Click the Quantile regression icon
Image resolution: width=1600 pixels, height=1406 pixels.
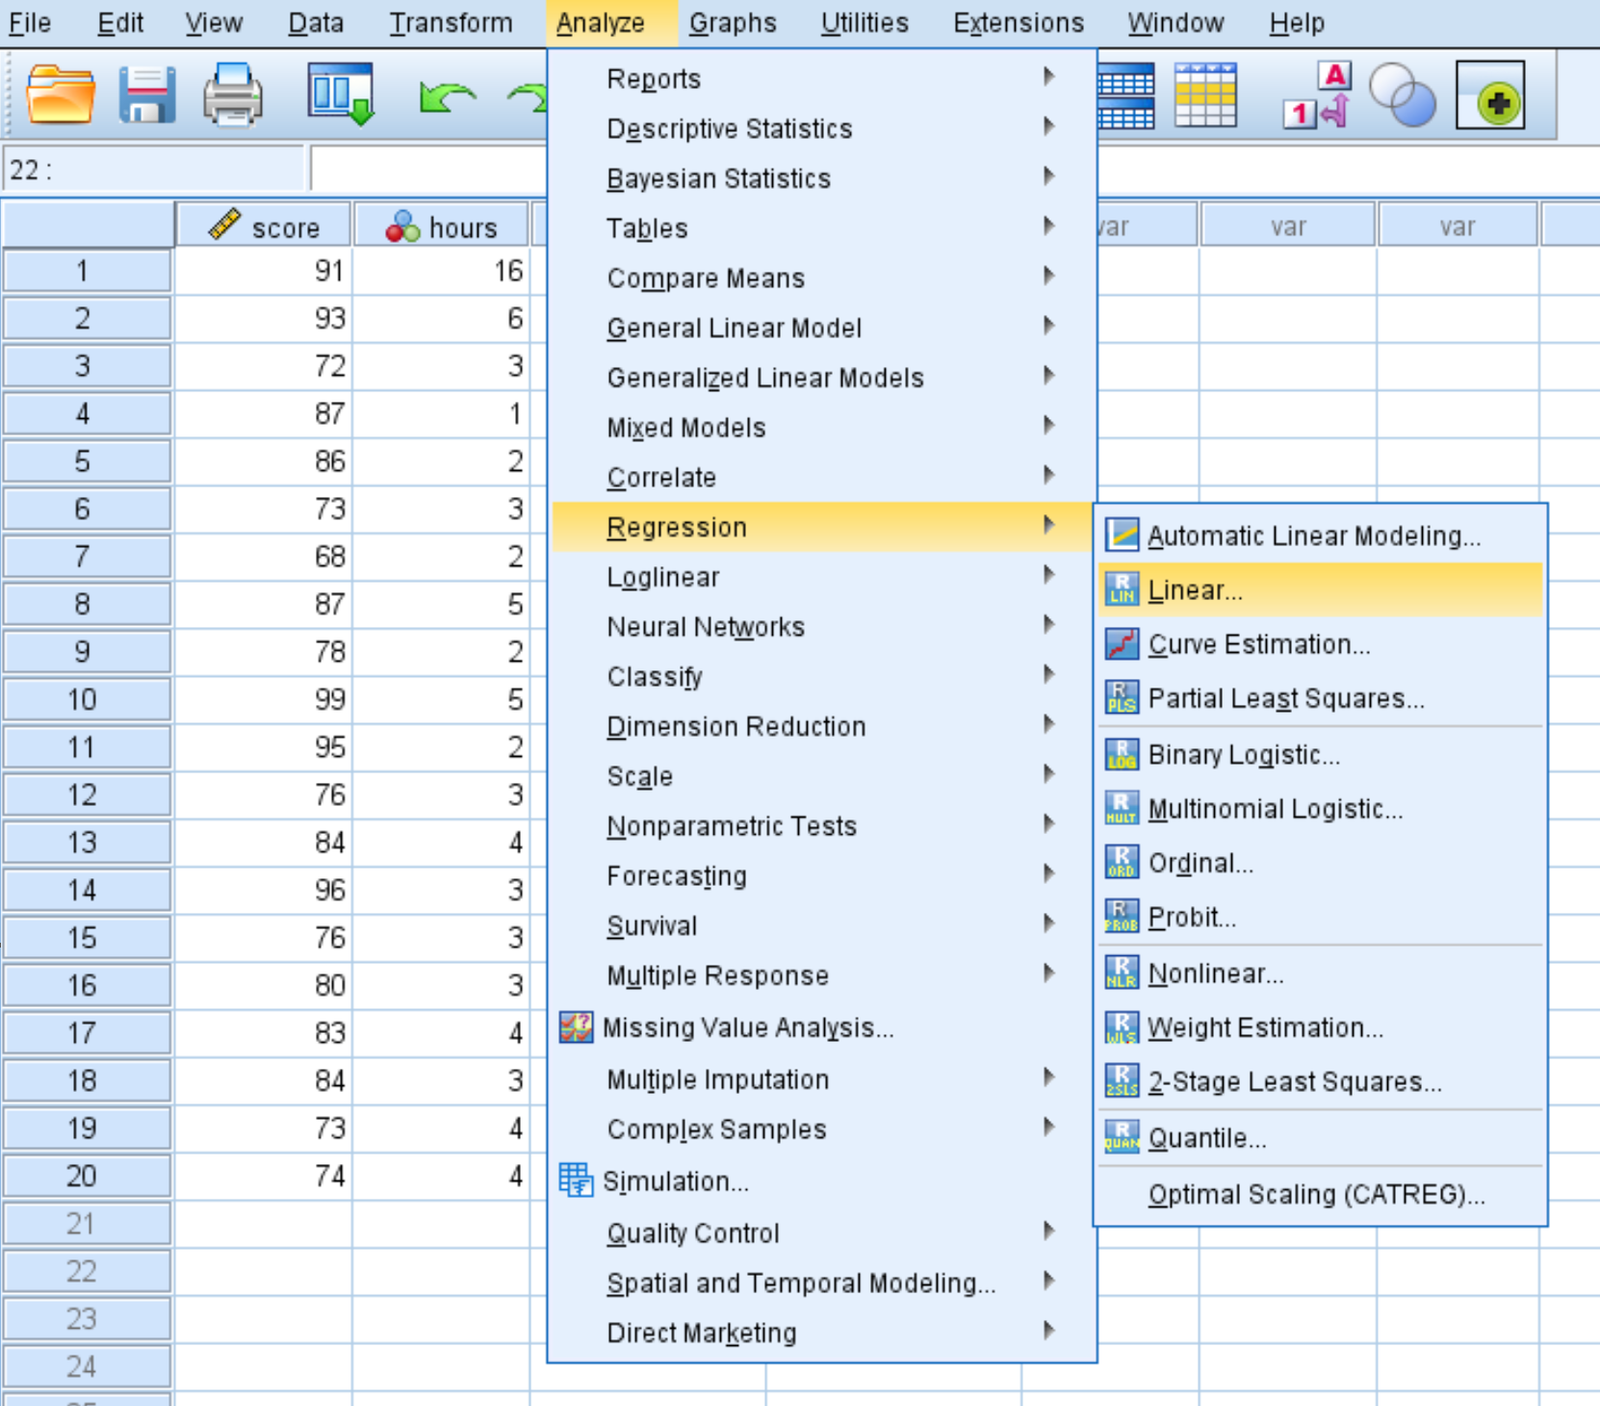(x=1122, y=1137)
